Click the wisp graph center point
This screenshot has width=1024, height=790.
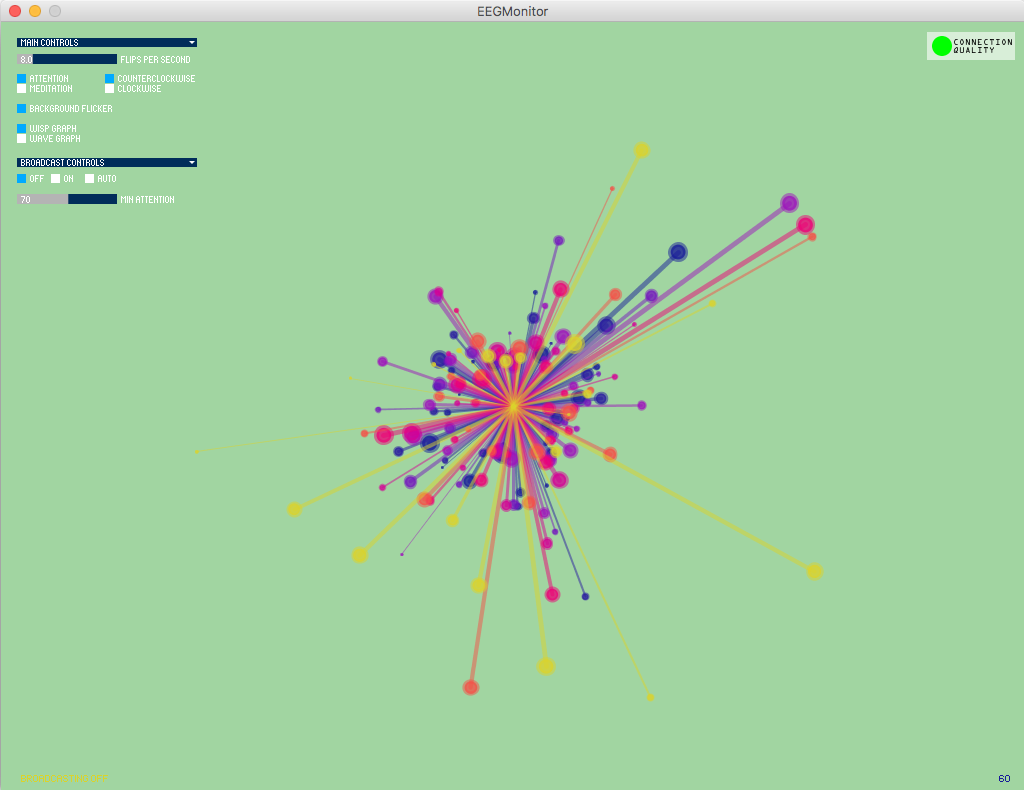(514, 406)
